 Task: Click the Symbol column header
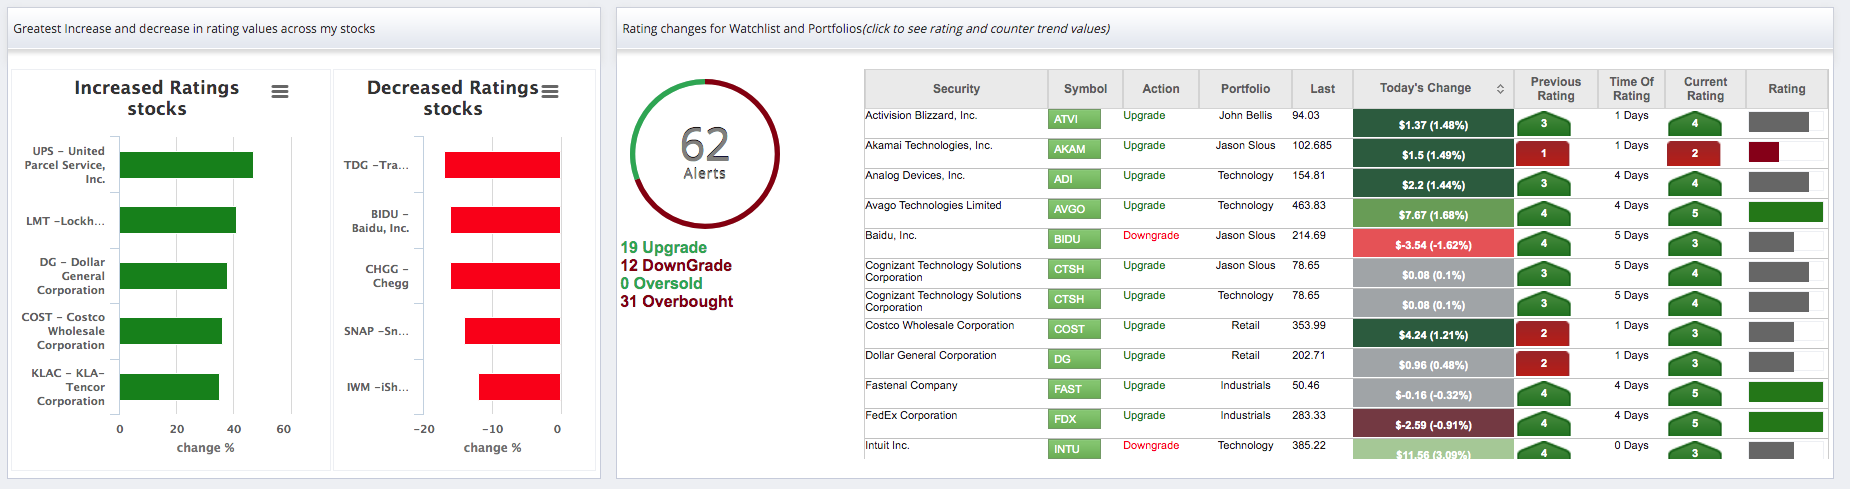(x=1085, y=89)
